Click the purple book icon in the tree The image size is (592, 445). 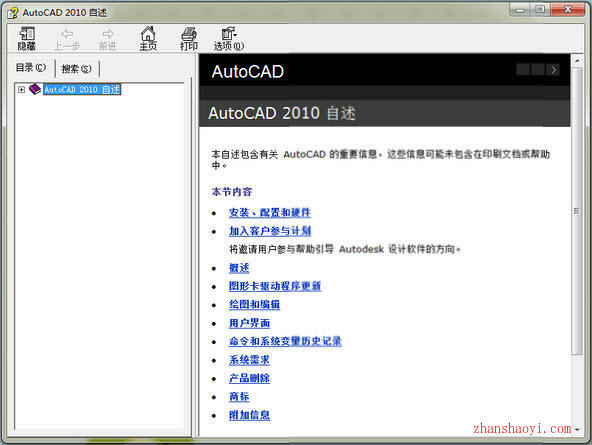click(35, 89)
